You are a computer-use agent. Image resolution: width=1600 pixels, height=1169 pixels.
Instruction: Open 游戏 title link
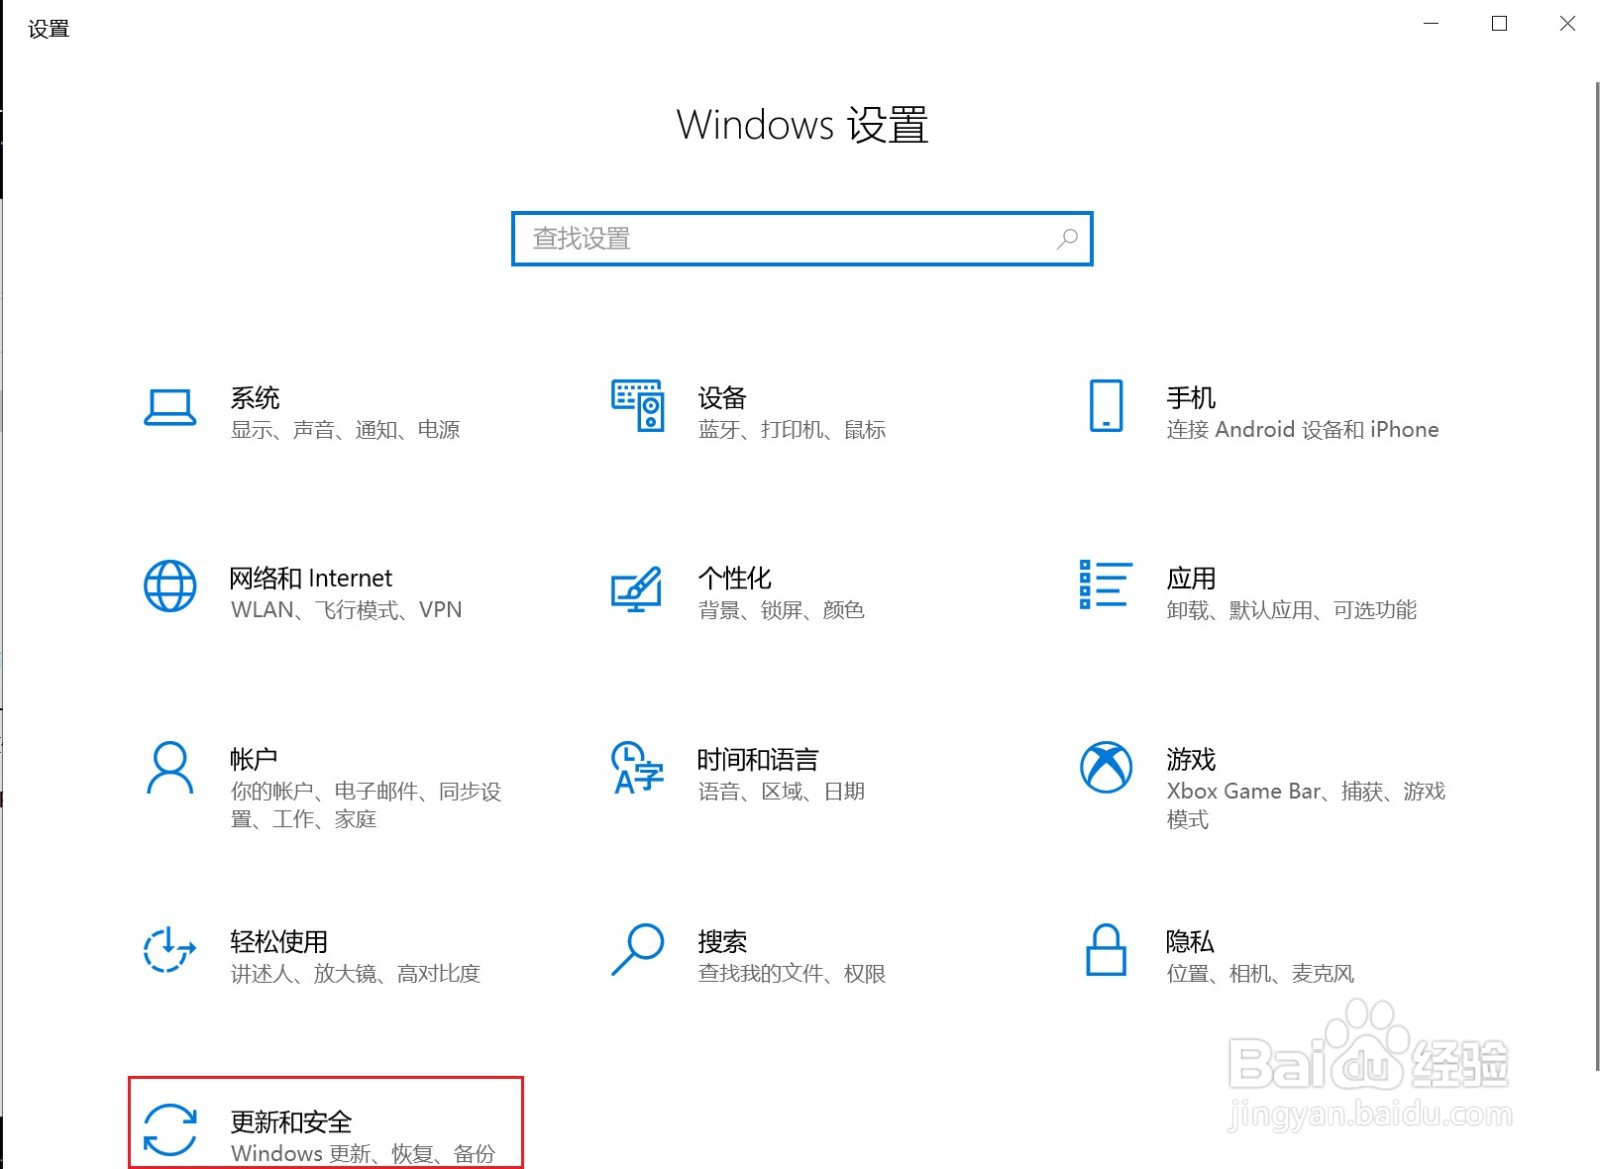point(1191,759)
